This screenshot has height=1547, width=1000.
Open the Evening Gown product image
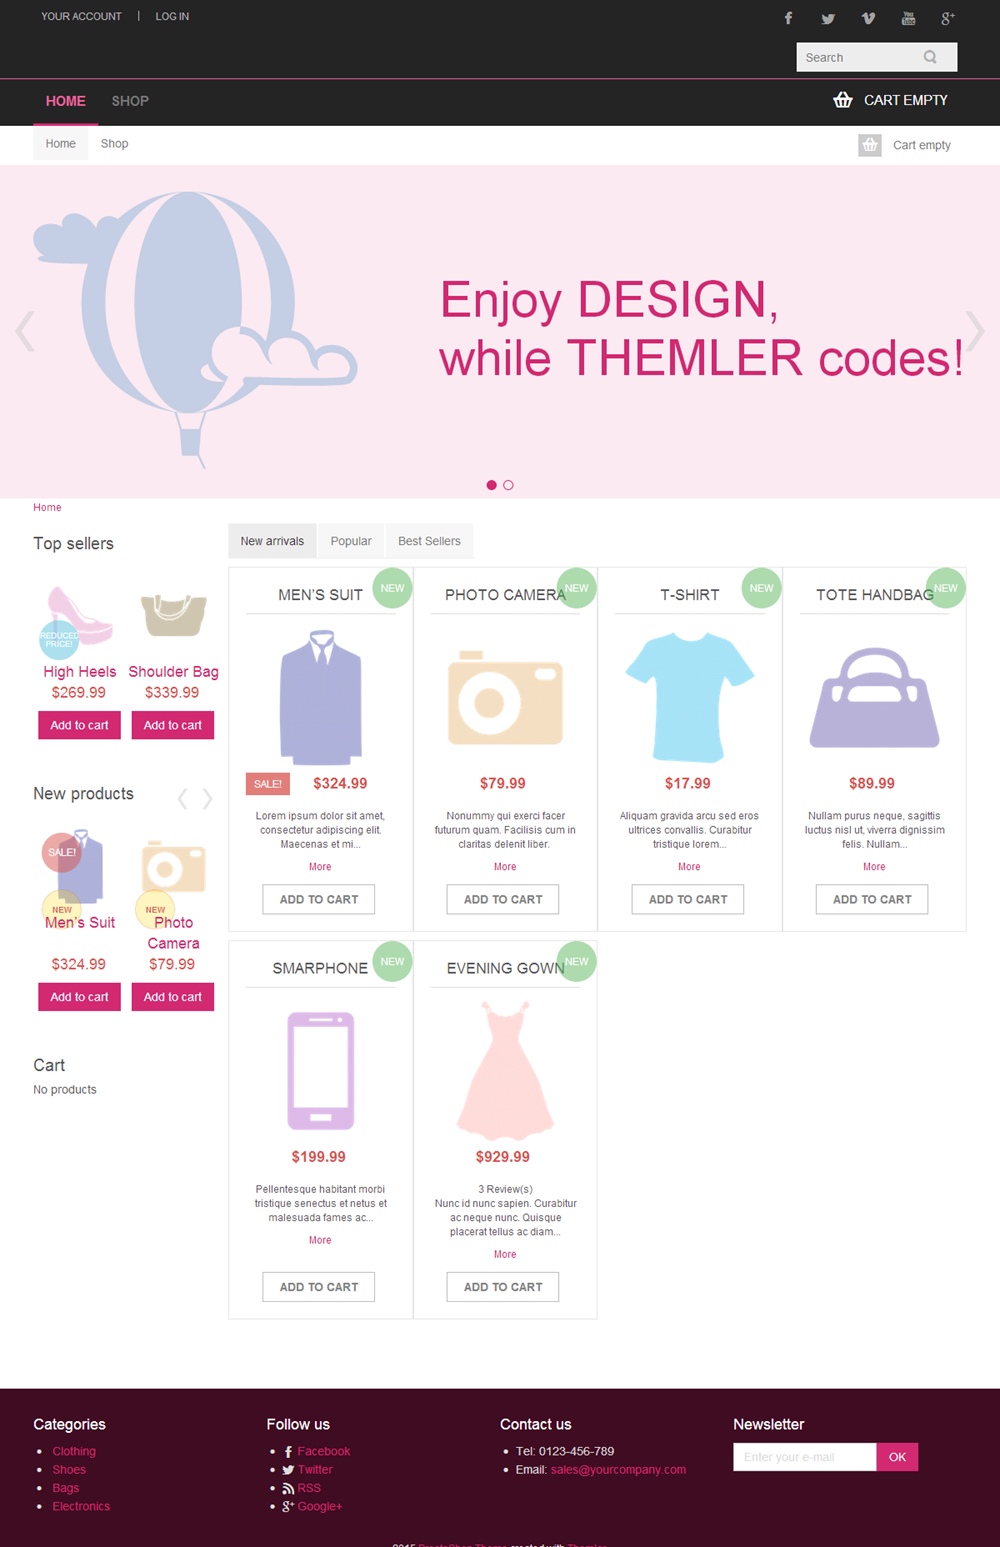click(x=505, y=1071)
